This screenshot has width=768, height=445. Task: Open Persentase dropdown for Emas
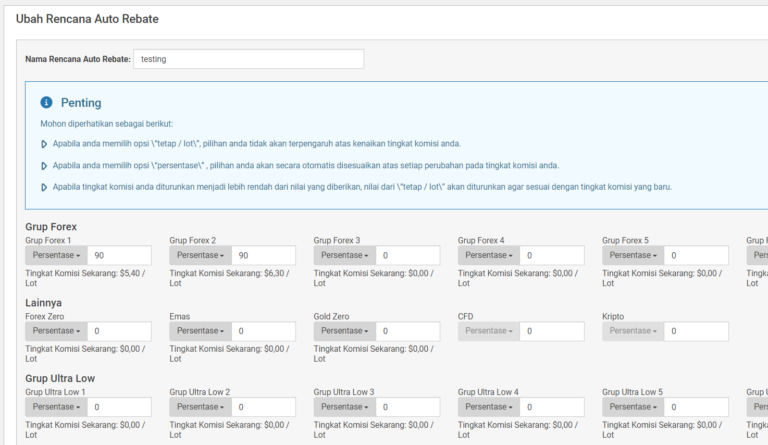point(200,331)
